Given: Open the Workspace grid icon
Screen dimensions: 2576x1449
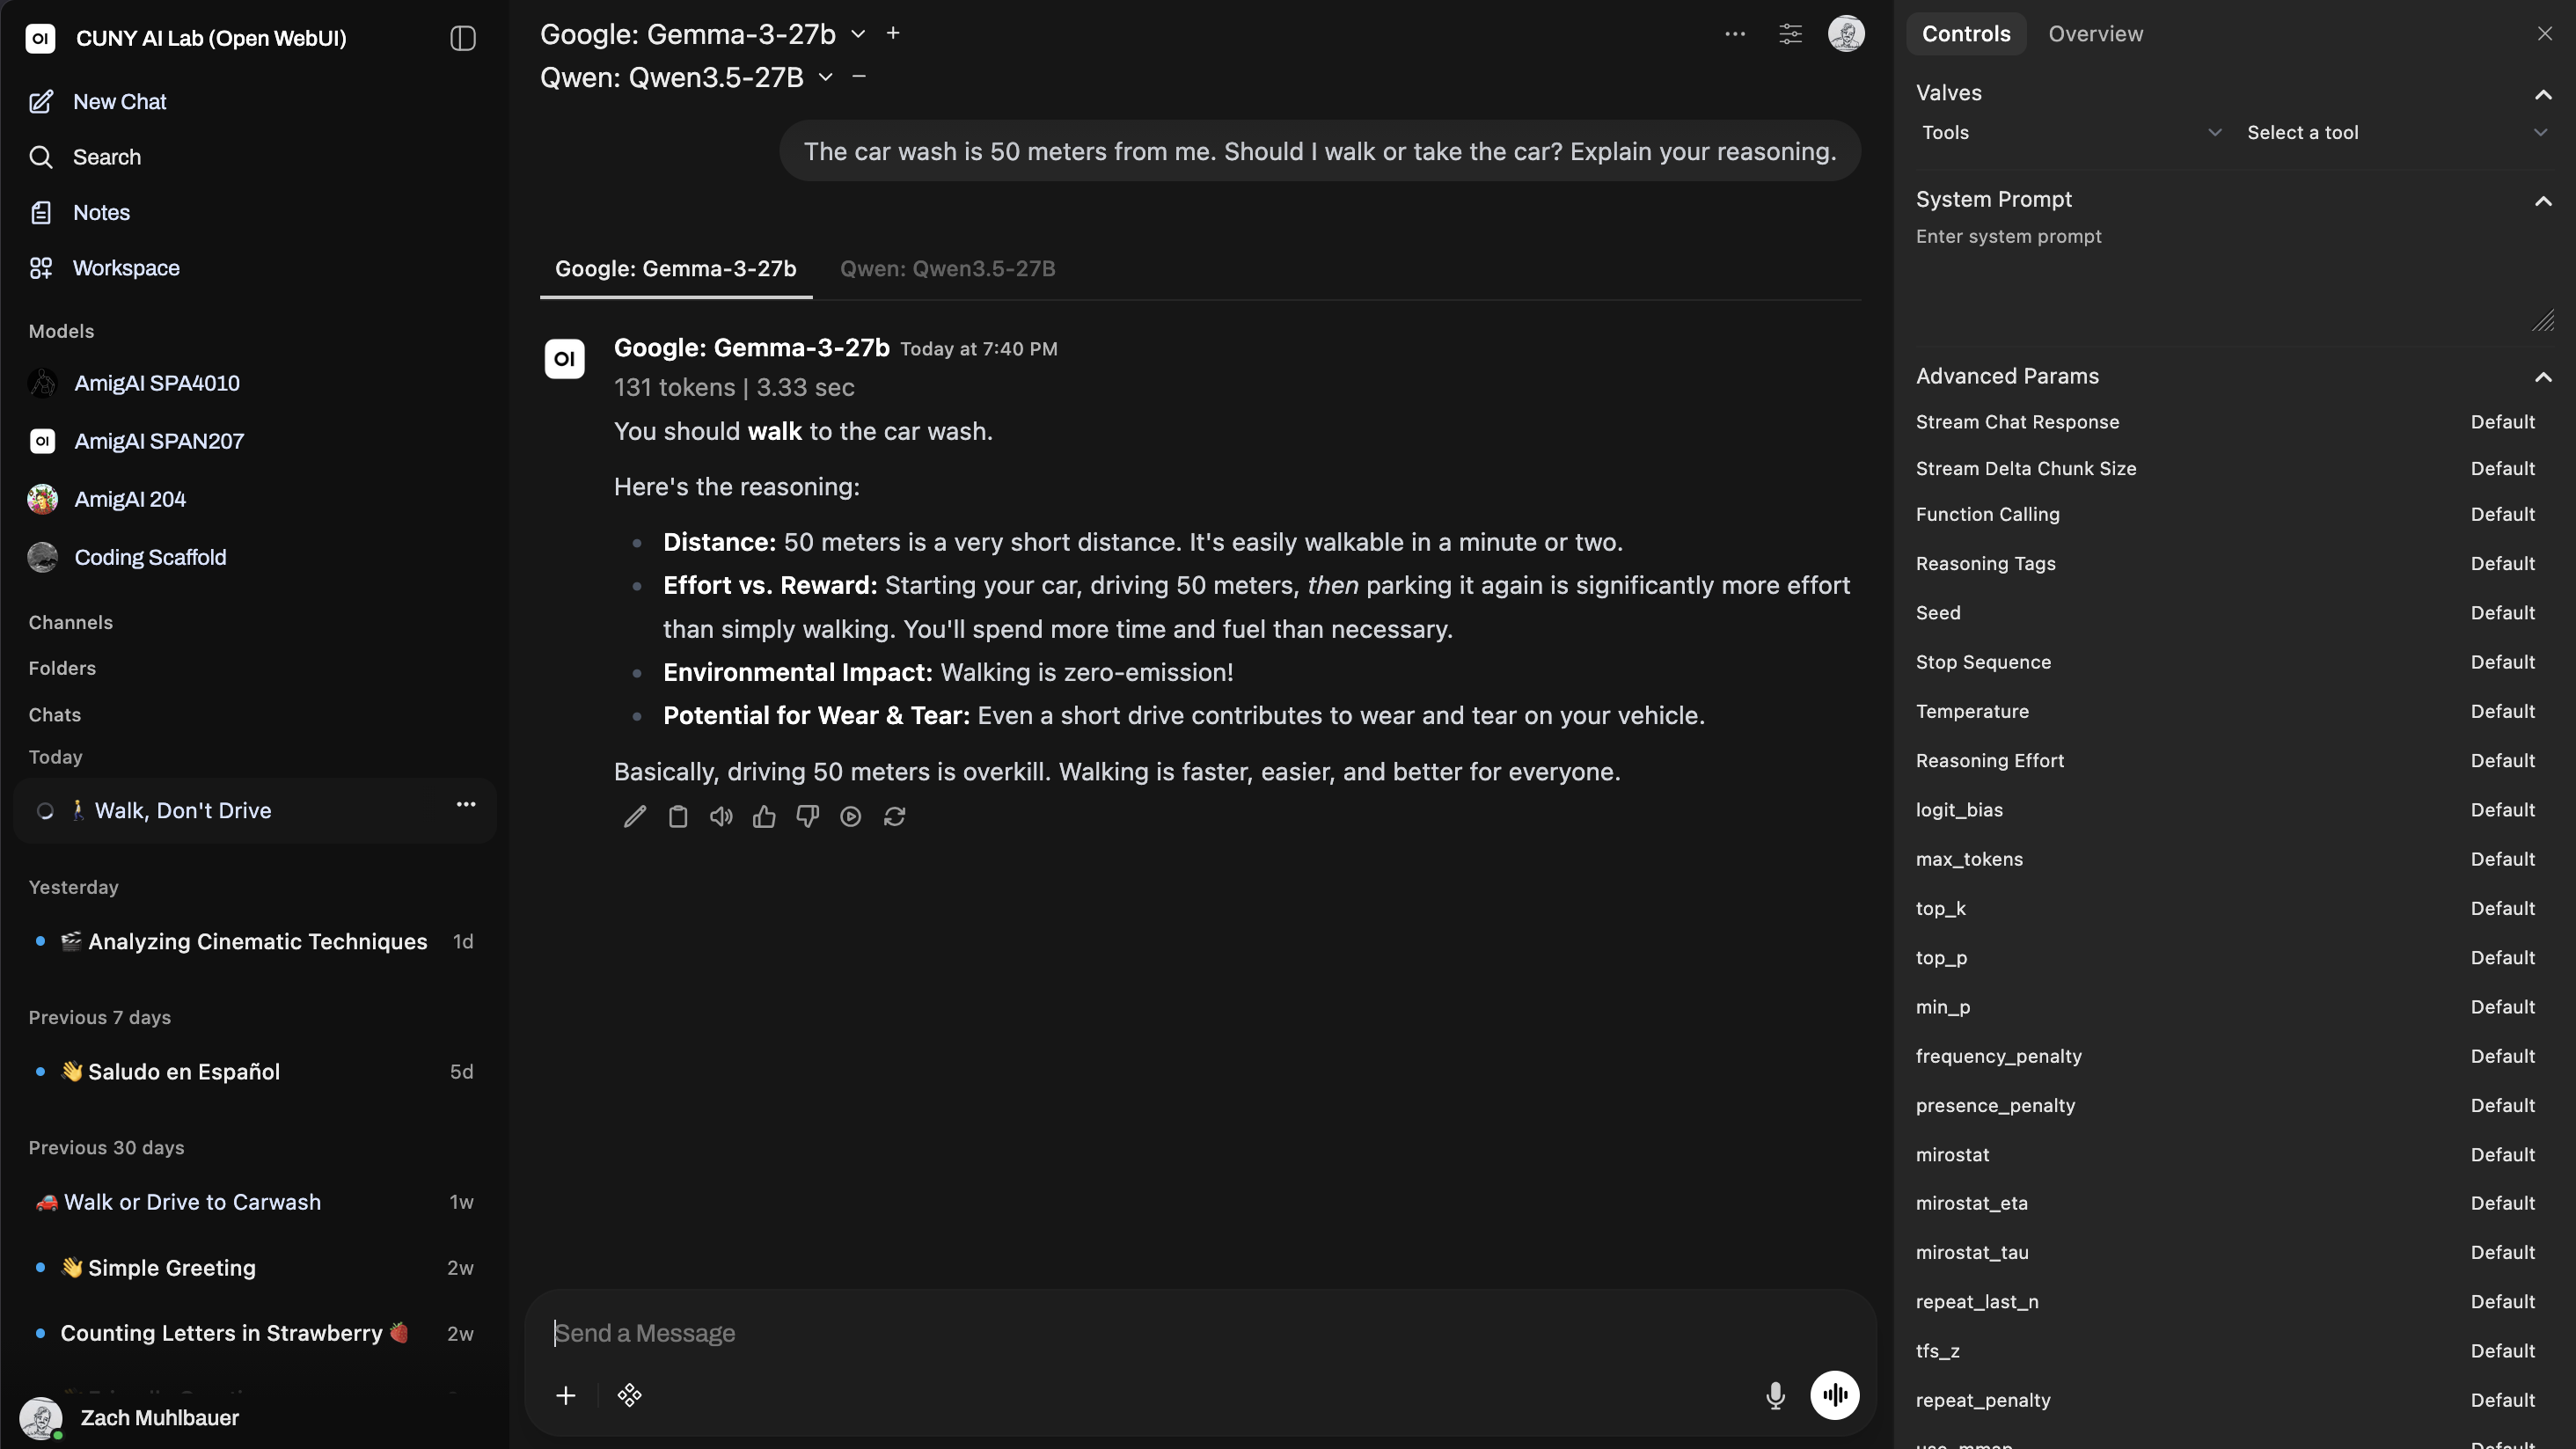Looking at the screenshot, I should (x=41, y=268).
